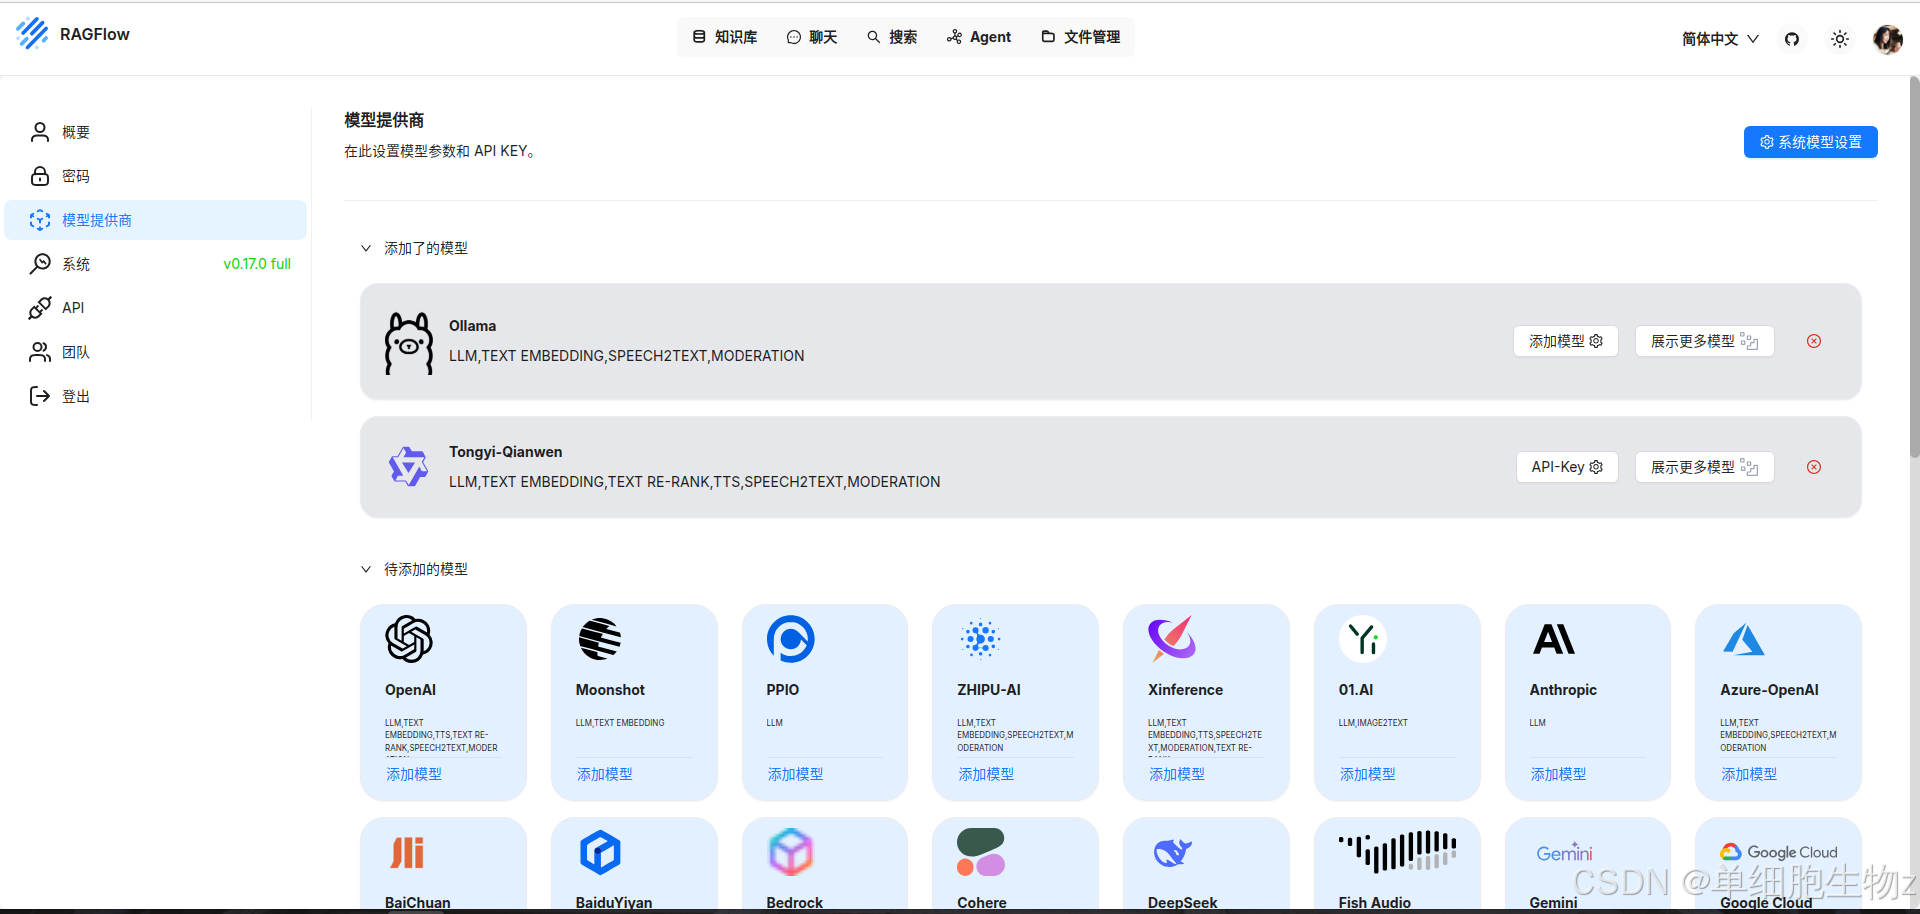
Task: Delete the Tongyi-Qianwen provider
Action: pyautogui.click(x=1814, y=467)
